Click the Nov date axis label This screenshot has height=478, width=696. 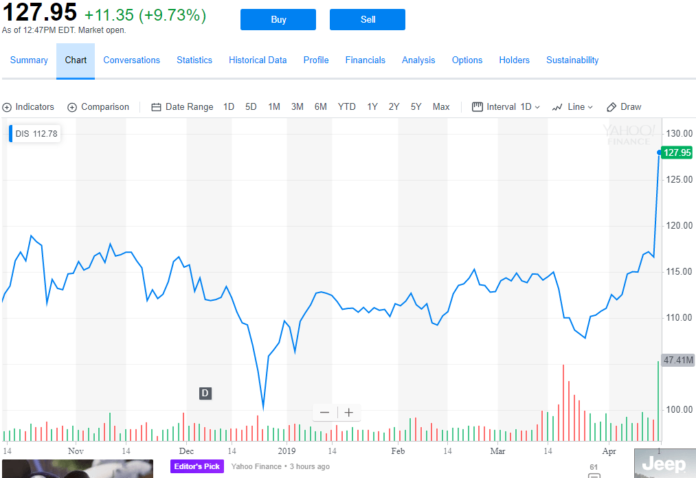pyautogui.click(x=75, y=451)
